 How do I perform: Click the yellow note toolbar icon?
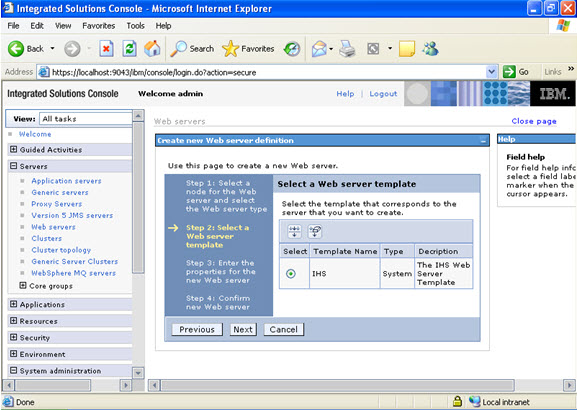coord(407,49)
